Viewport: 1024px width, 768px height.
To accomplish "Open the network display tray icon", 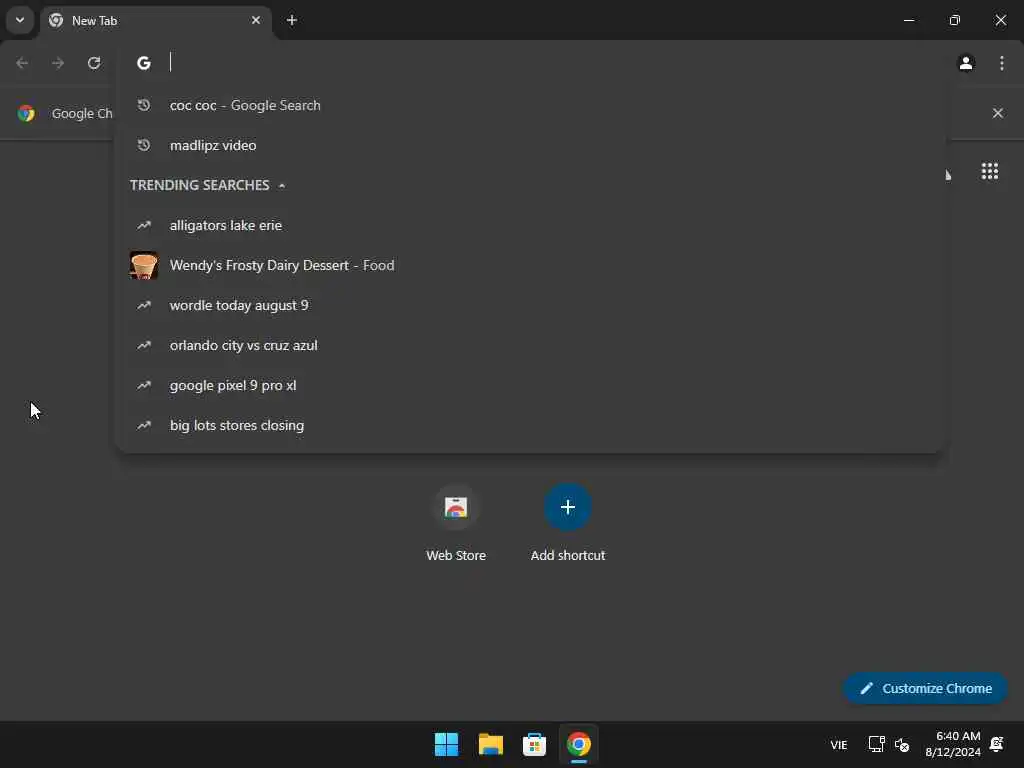I will point(876,744).
